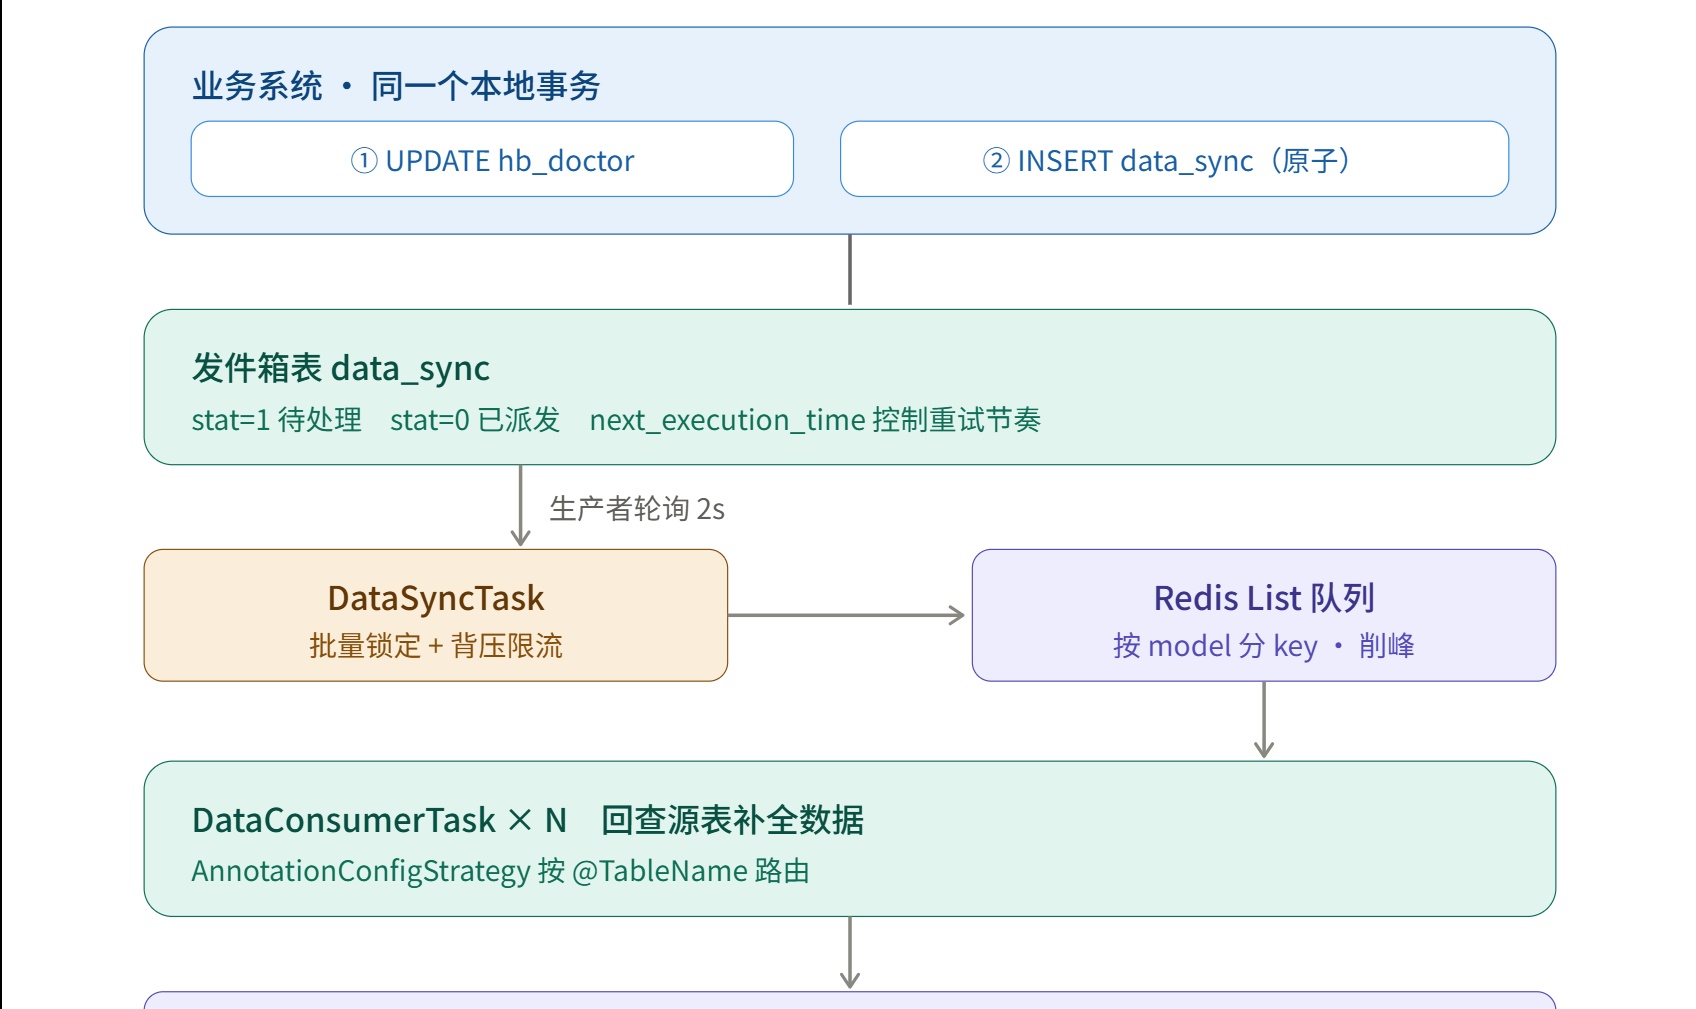The height and width of the screenshot is (1009, 1696).
Task: Click the stat=0 已派发 label
Action: [x=475, y=420]
